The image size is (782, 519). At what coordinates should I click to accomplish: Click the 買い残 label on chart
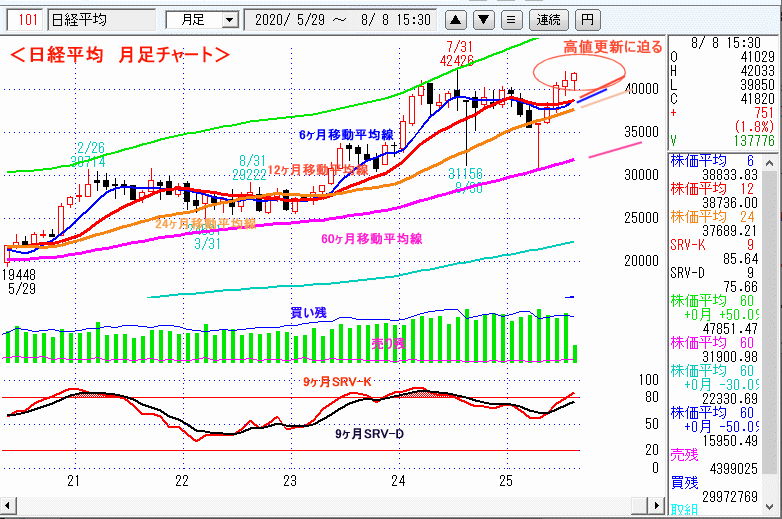click(308, 313)
